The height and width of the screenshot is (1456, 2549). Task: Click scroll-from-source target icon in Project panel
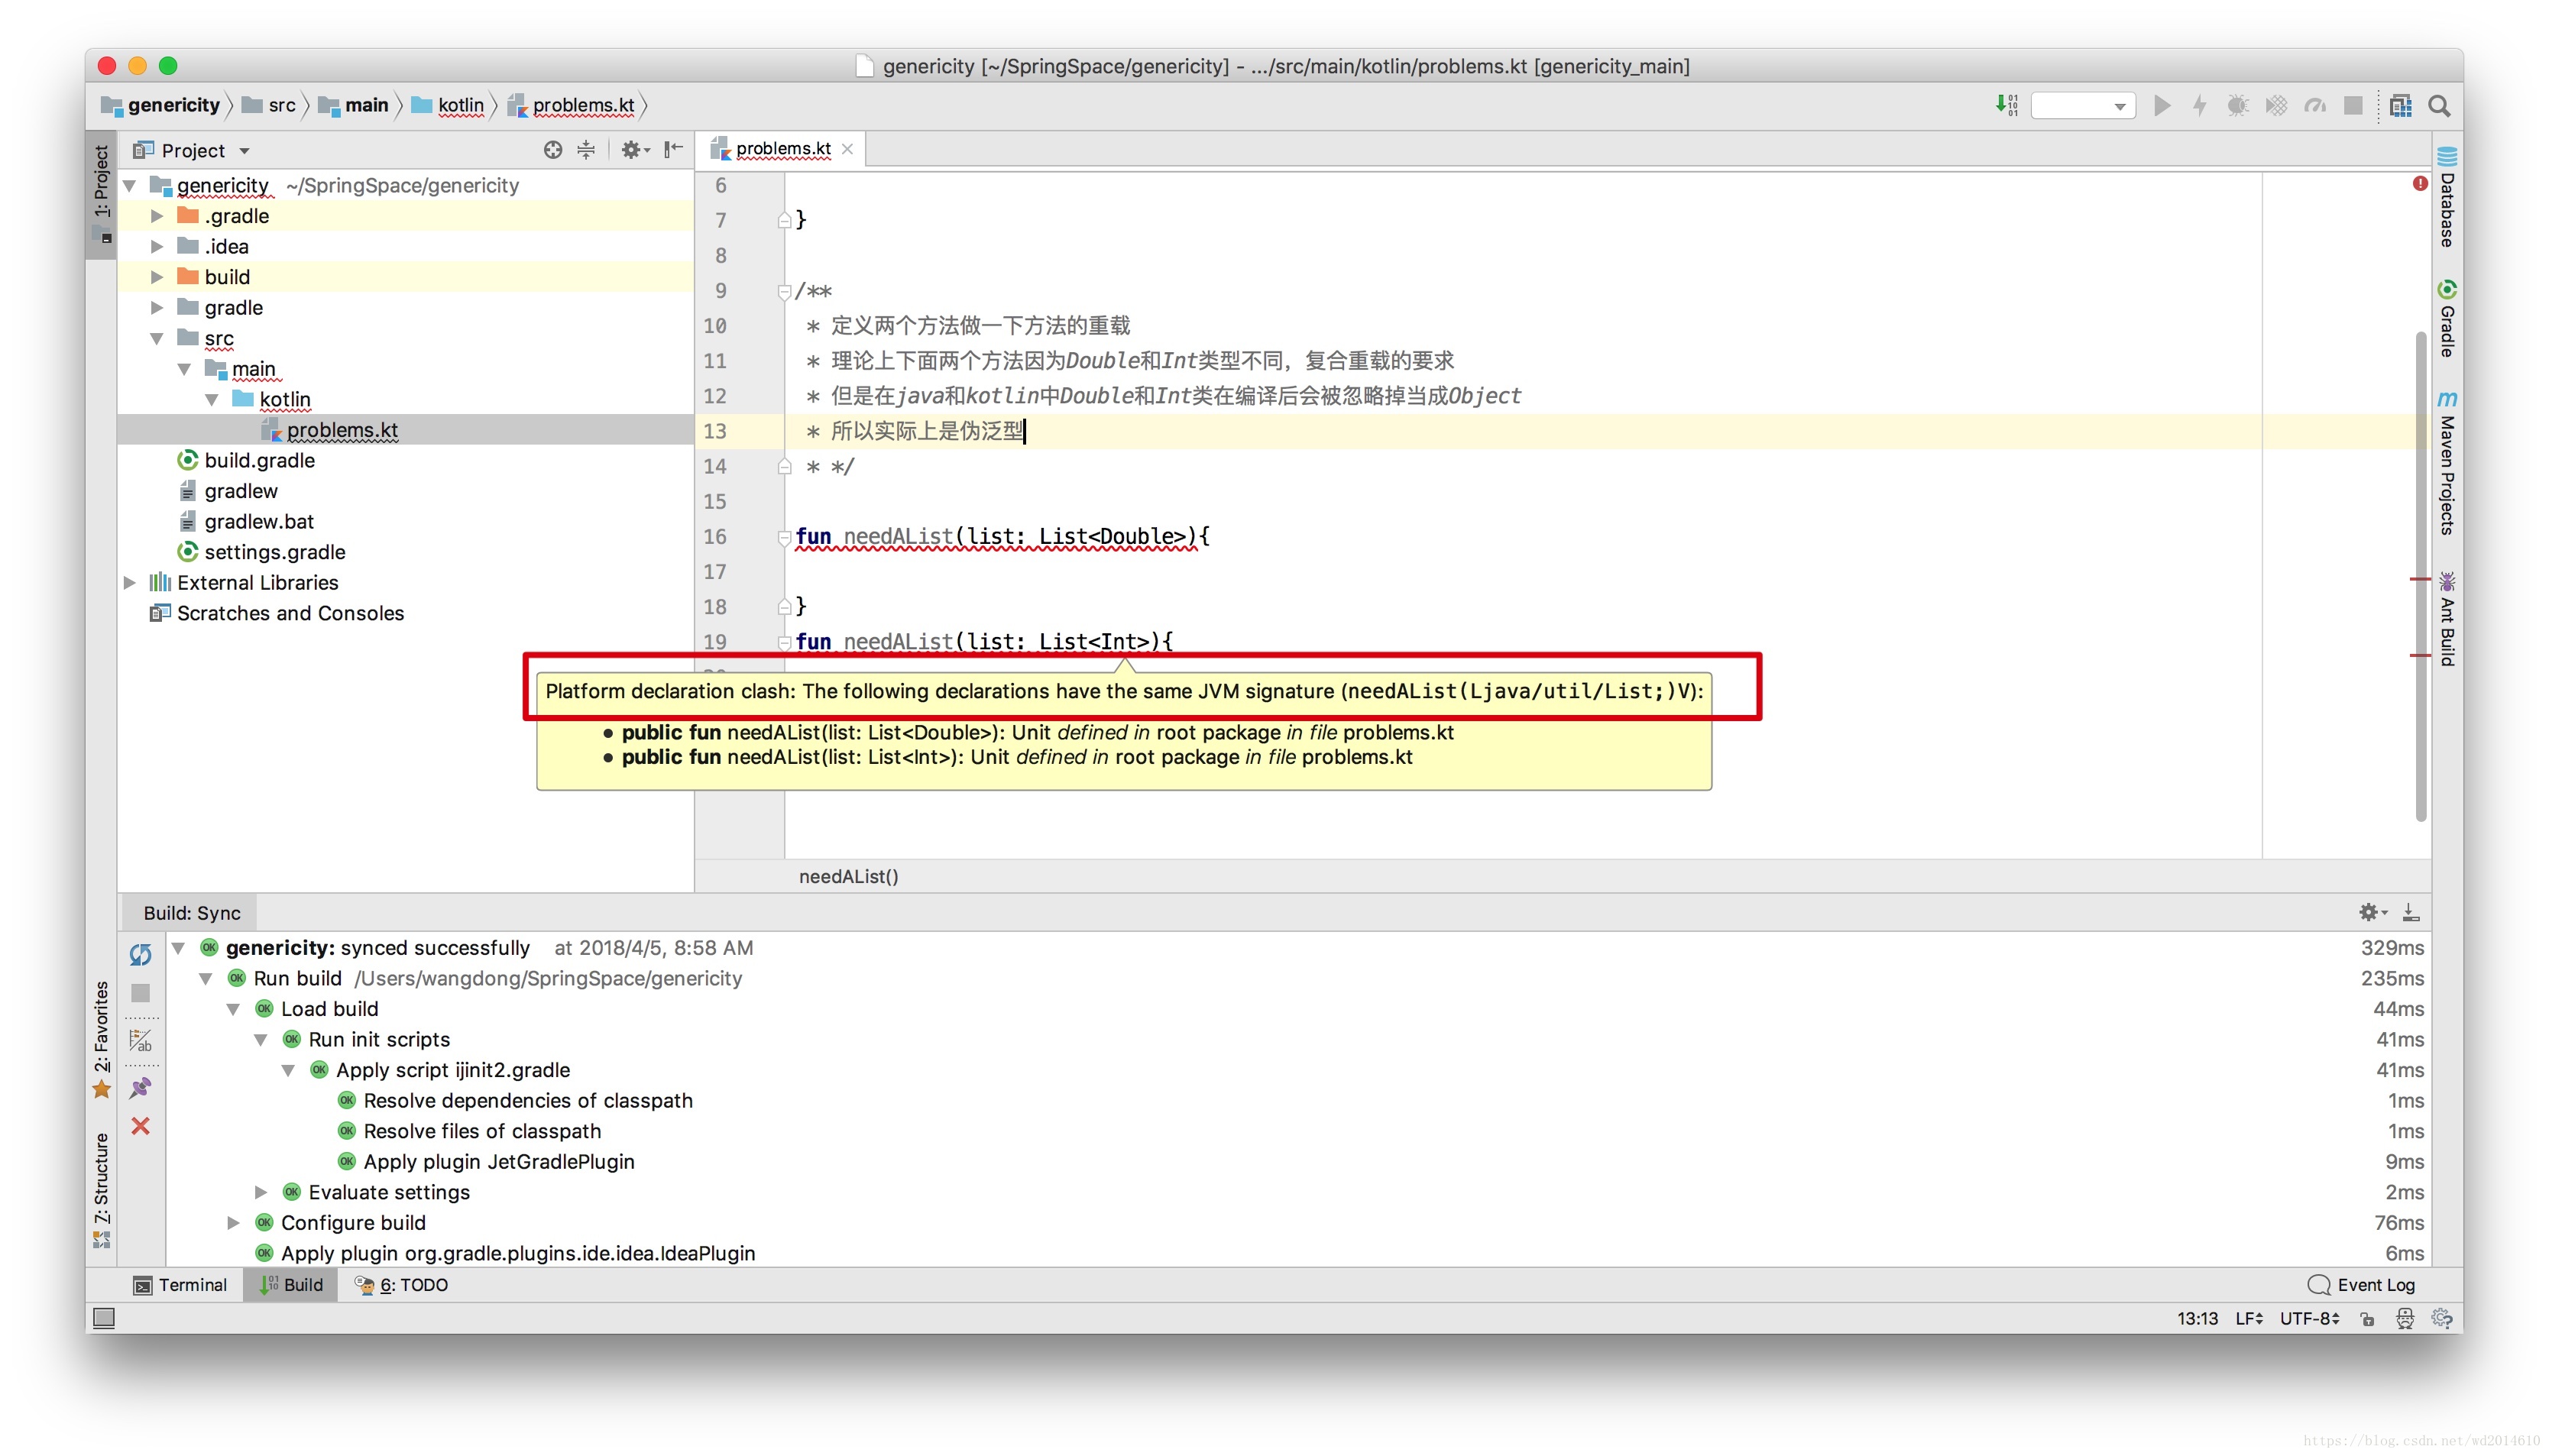[x=552, y=150]
